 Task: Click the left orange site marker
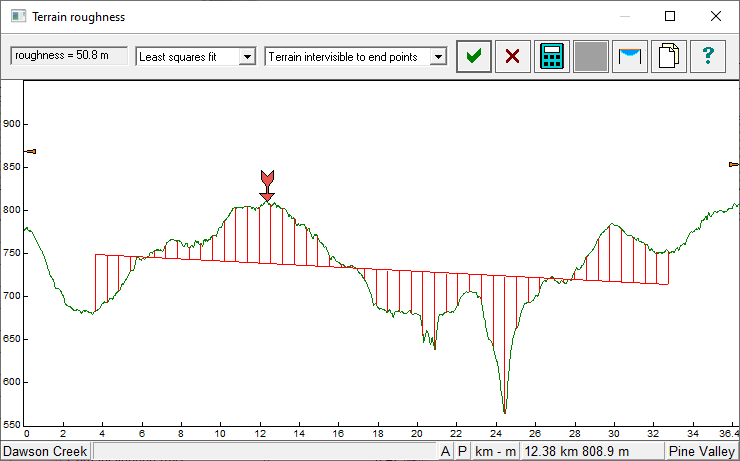point(30,151)
